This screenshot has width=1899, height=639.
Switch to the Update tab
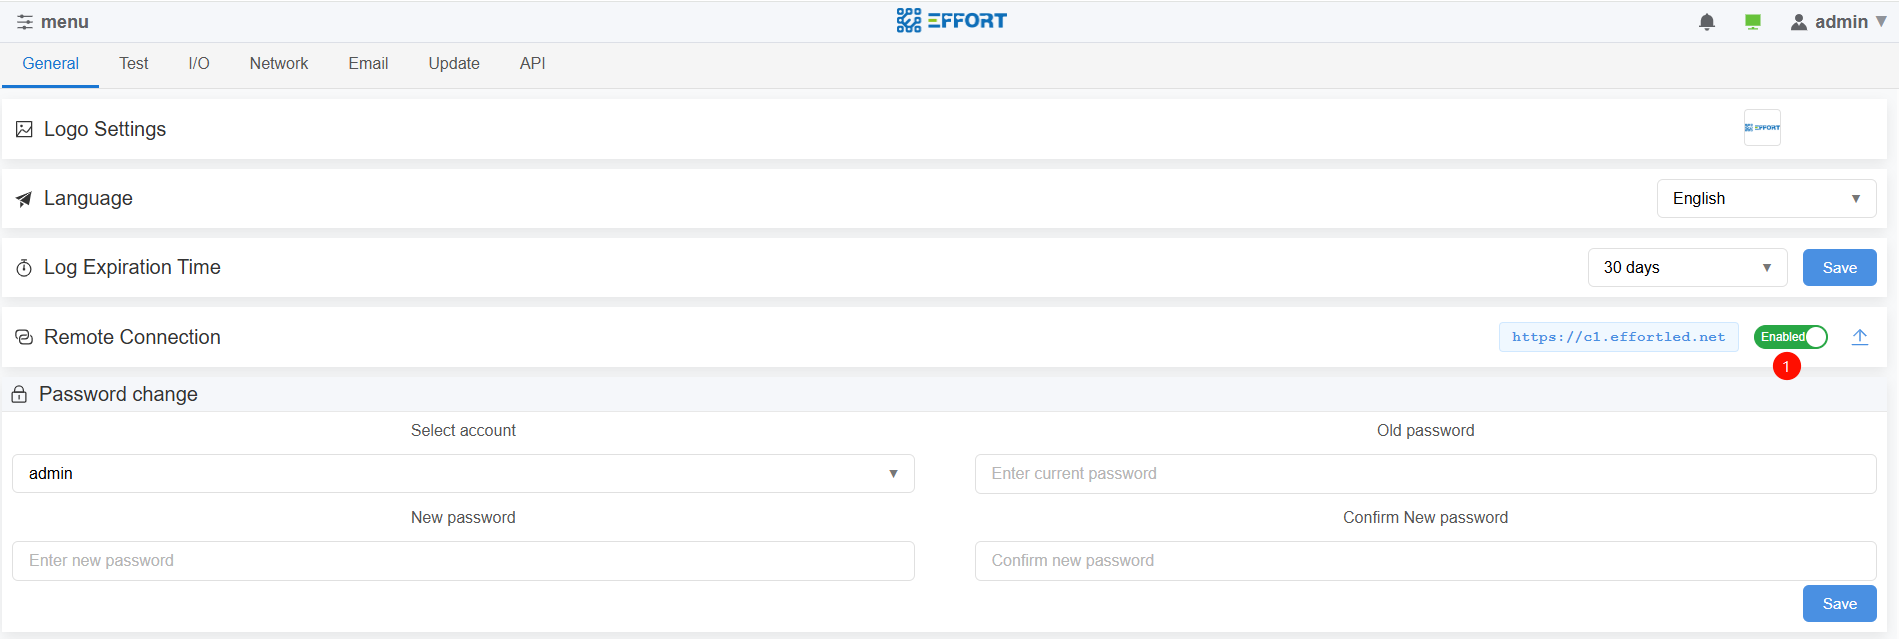pyautogui.click(x=454, y=64)
